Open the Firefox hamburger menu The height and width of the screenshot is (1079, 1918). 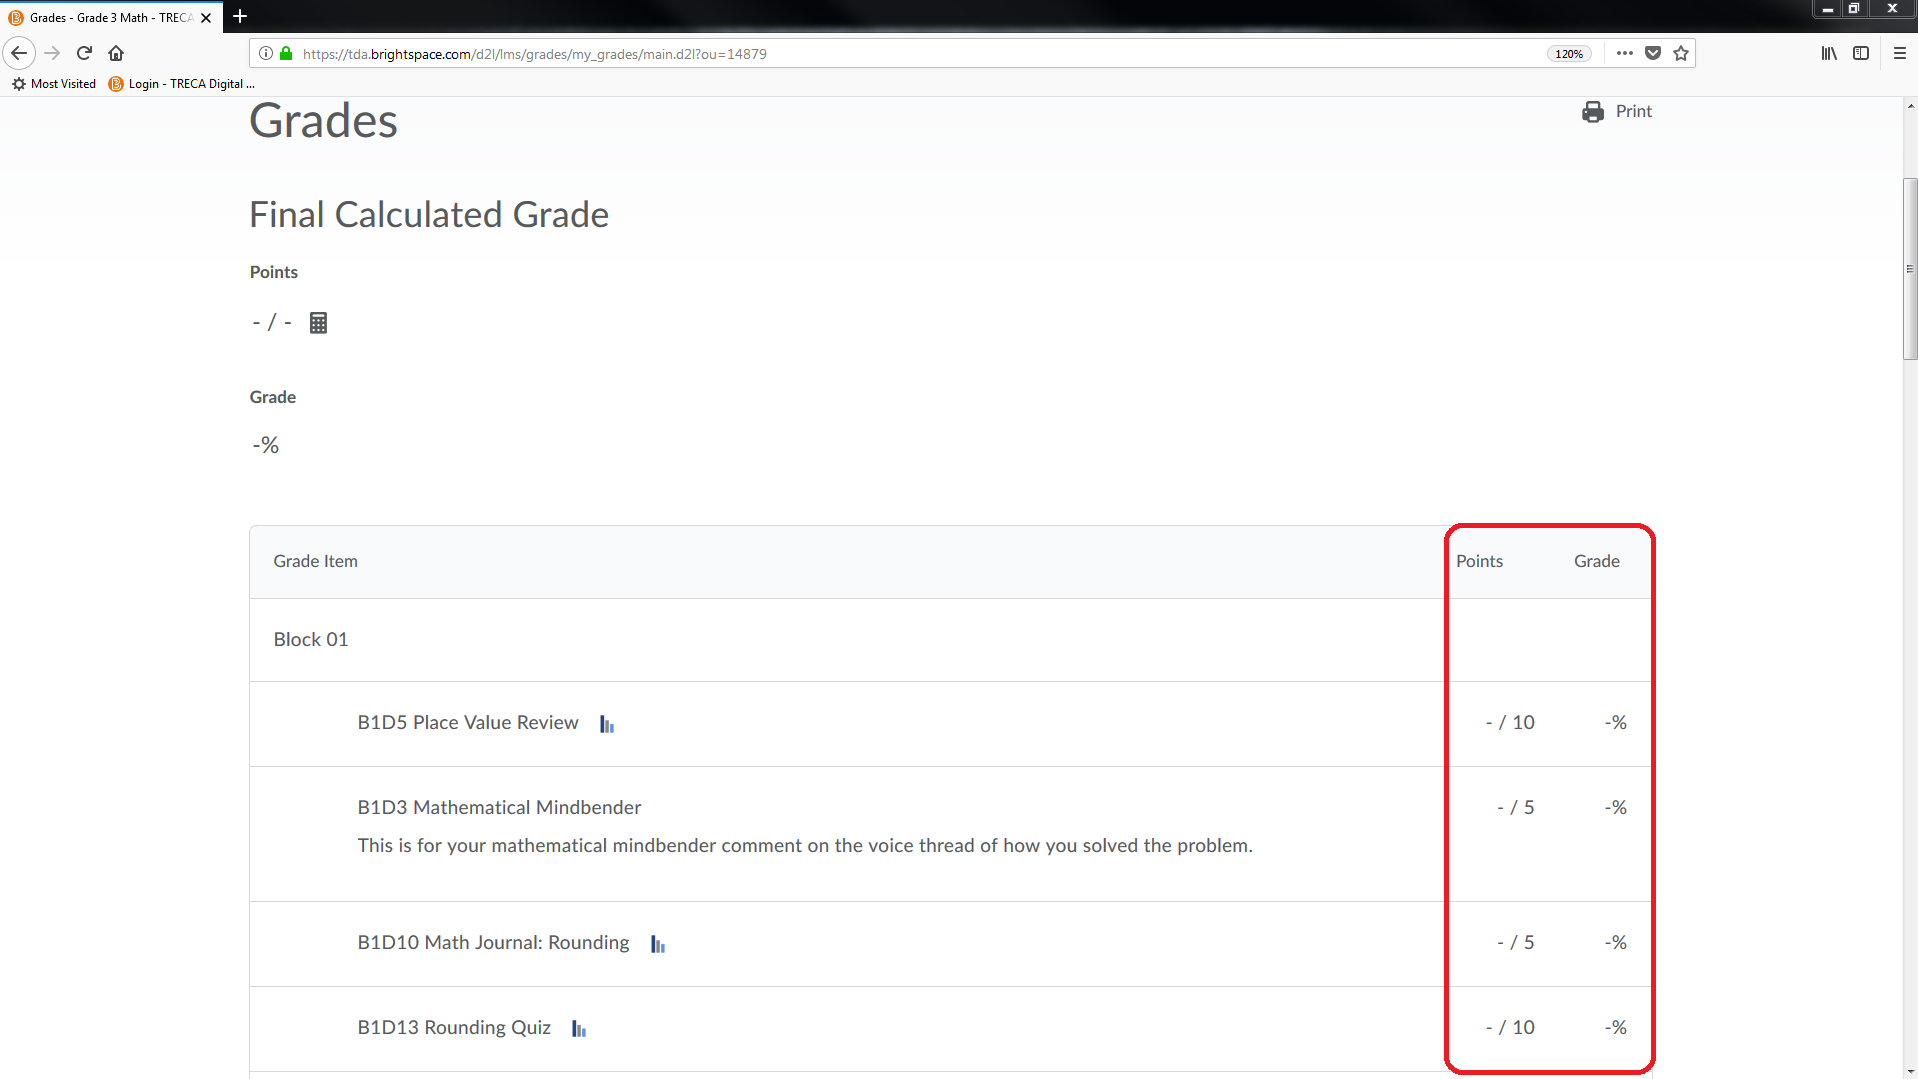(1901, 53)
